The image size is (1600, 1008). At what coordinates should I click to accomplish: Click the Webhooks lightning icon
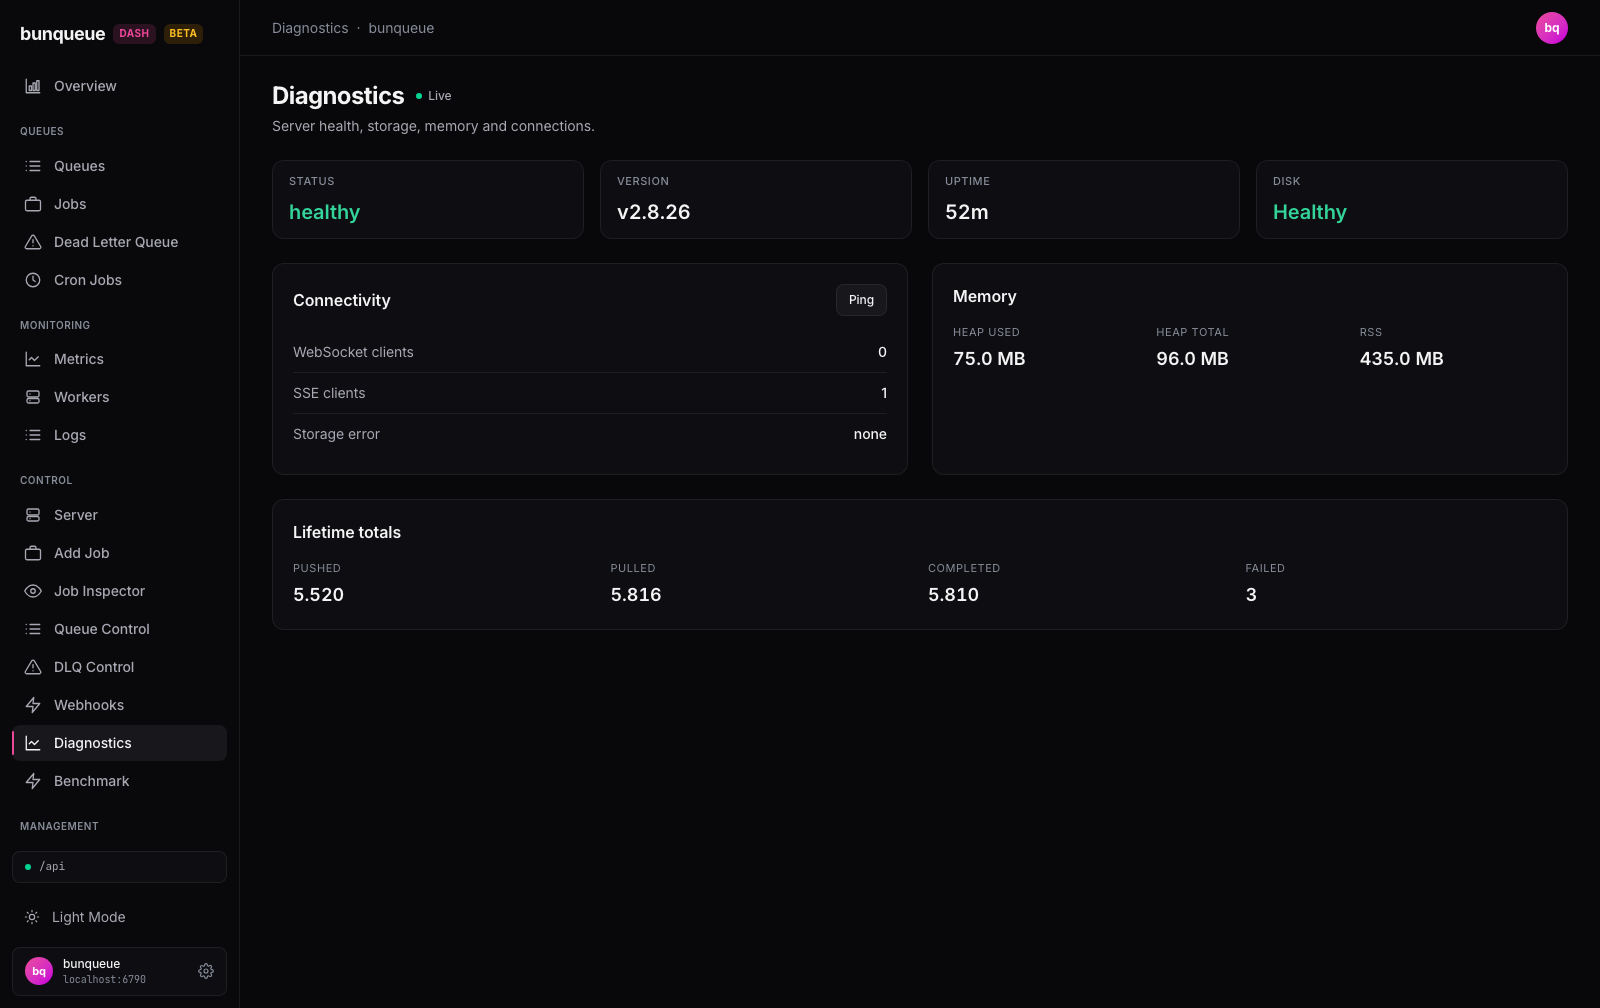tap(33, 705)
